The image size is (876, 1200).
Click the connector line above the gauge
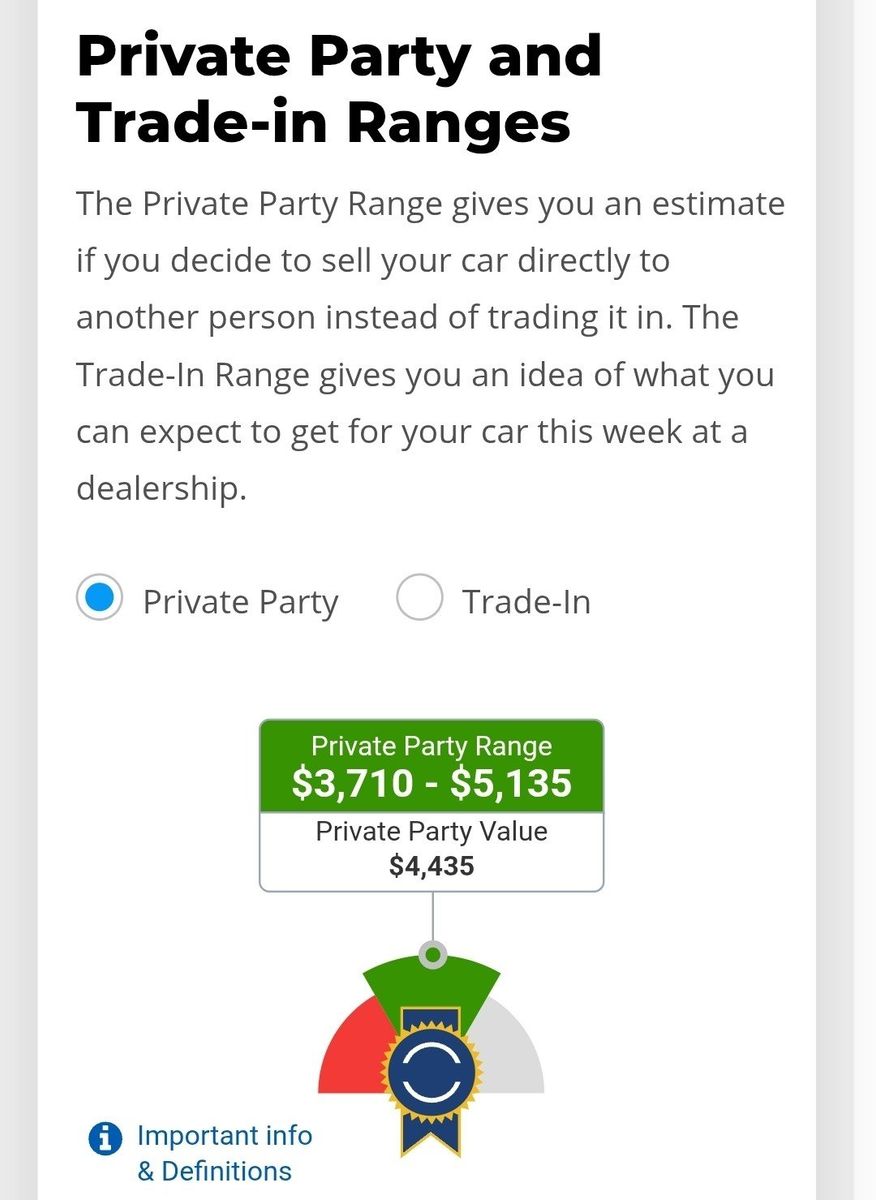pos(432,917)
